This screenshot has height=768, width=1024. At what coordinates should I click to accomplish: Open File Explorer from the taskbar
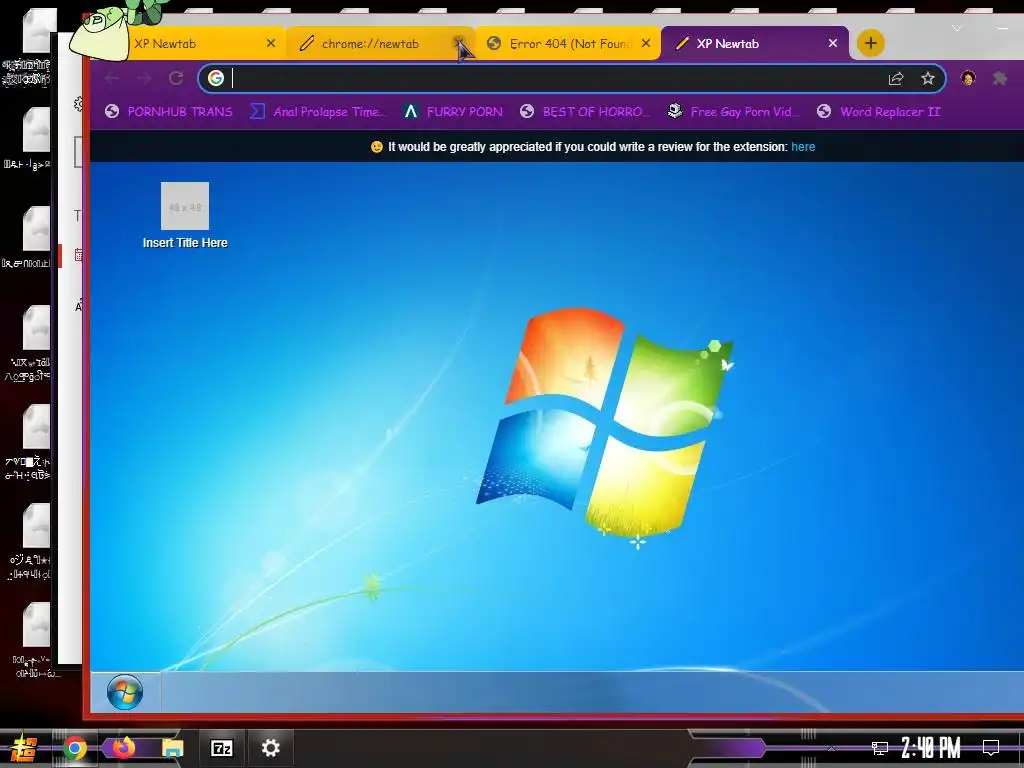(172, 748)
